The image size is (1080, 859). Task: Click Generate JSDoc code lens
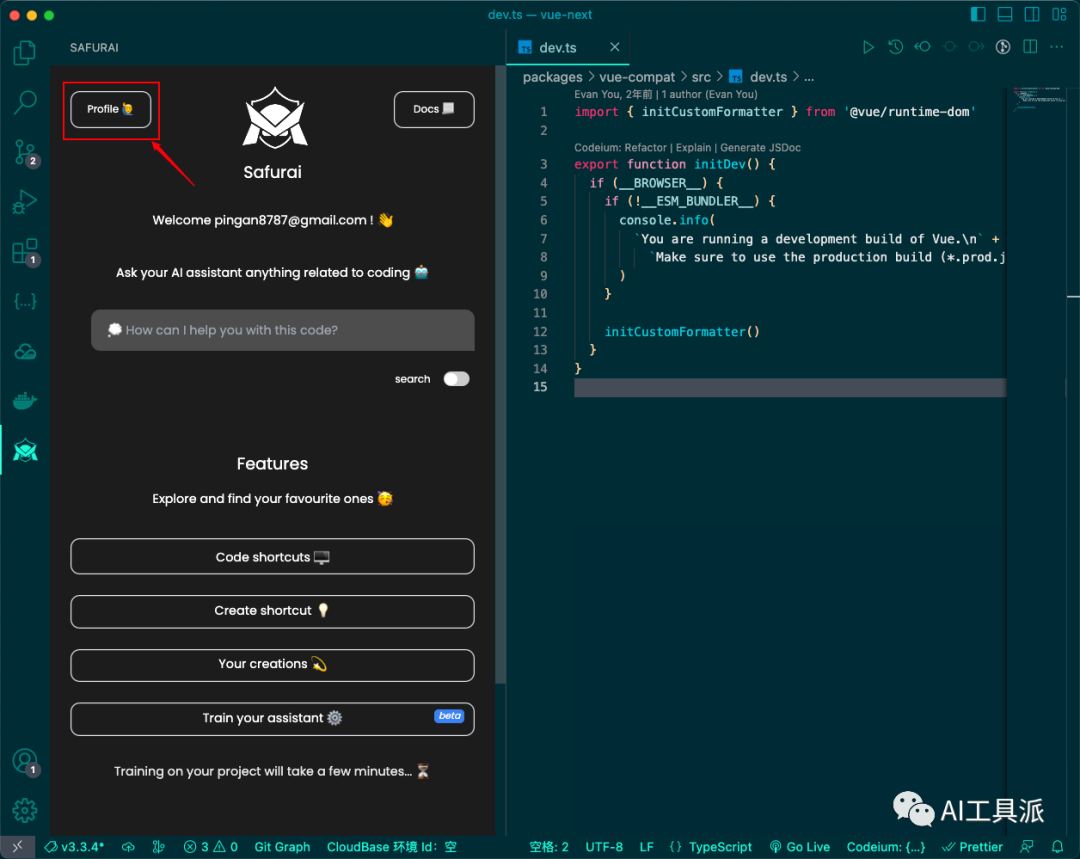pyautogui.click(x=760, y=147)
